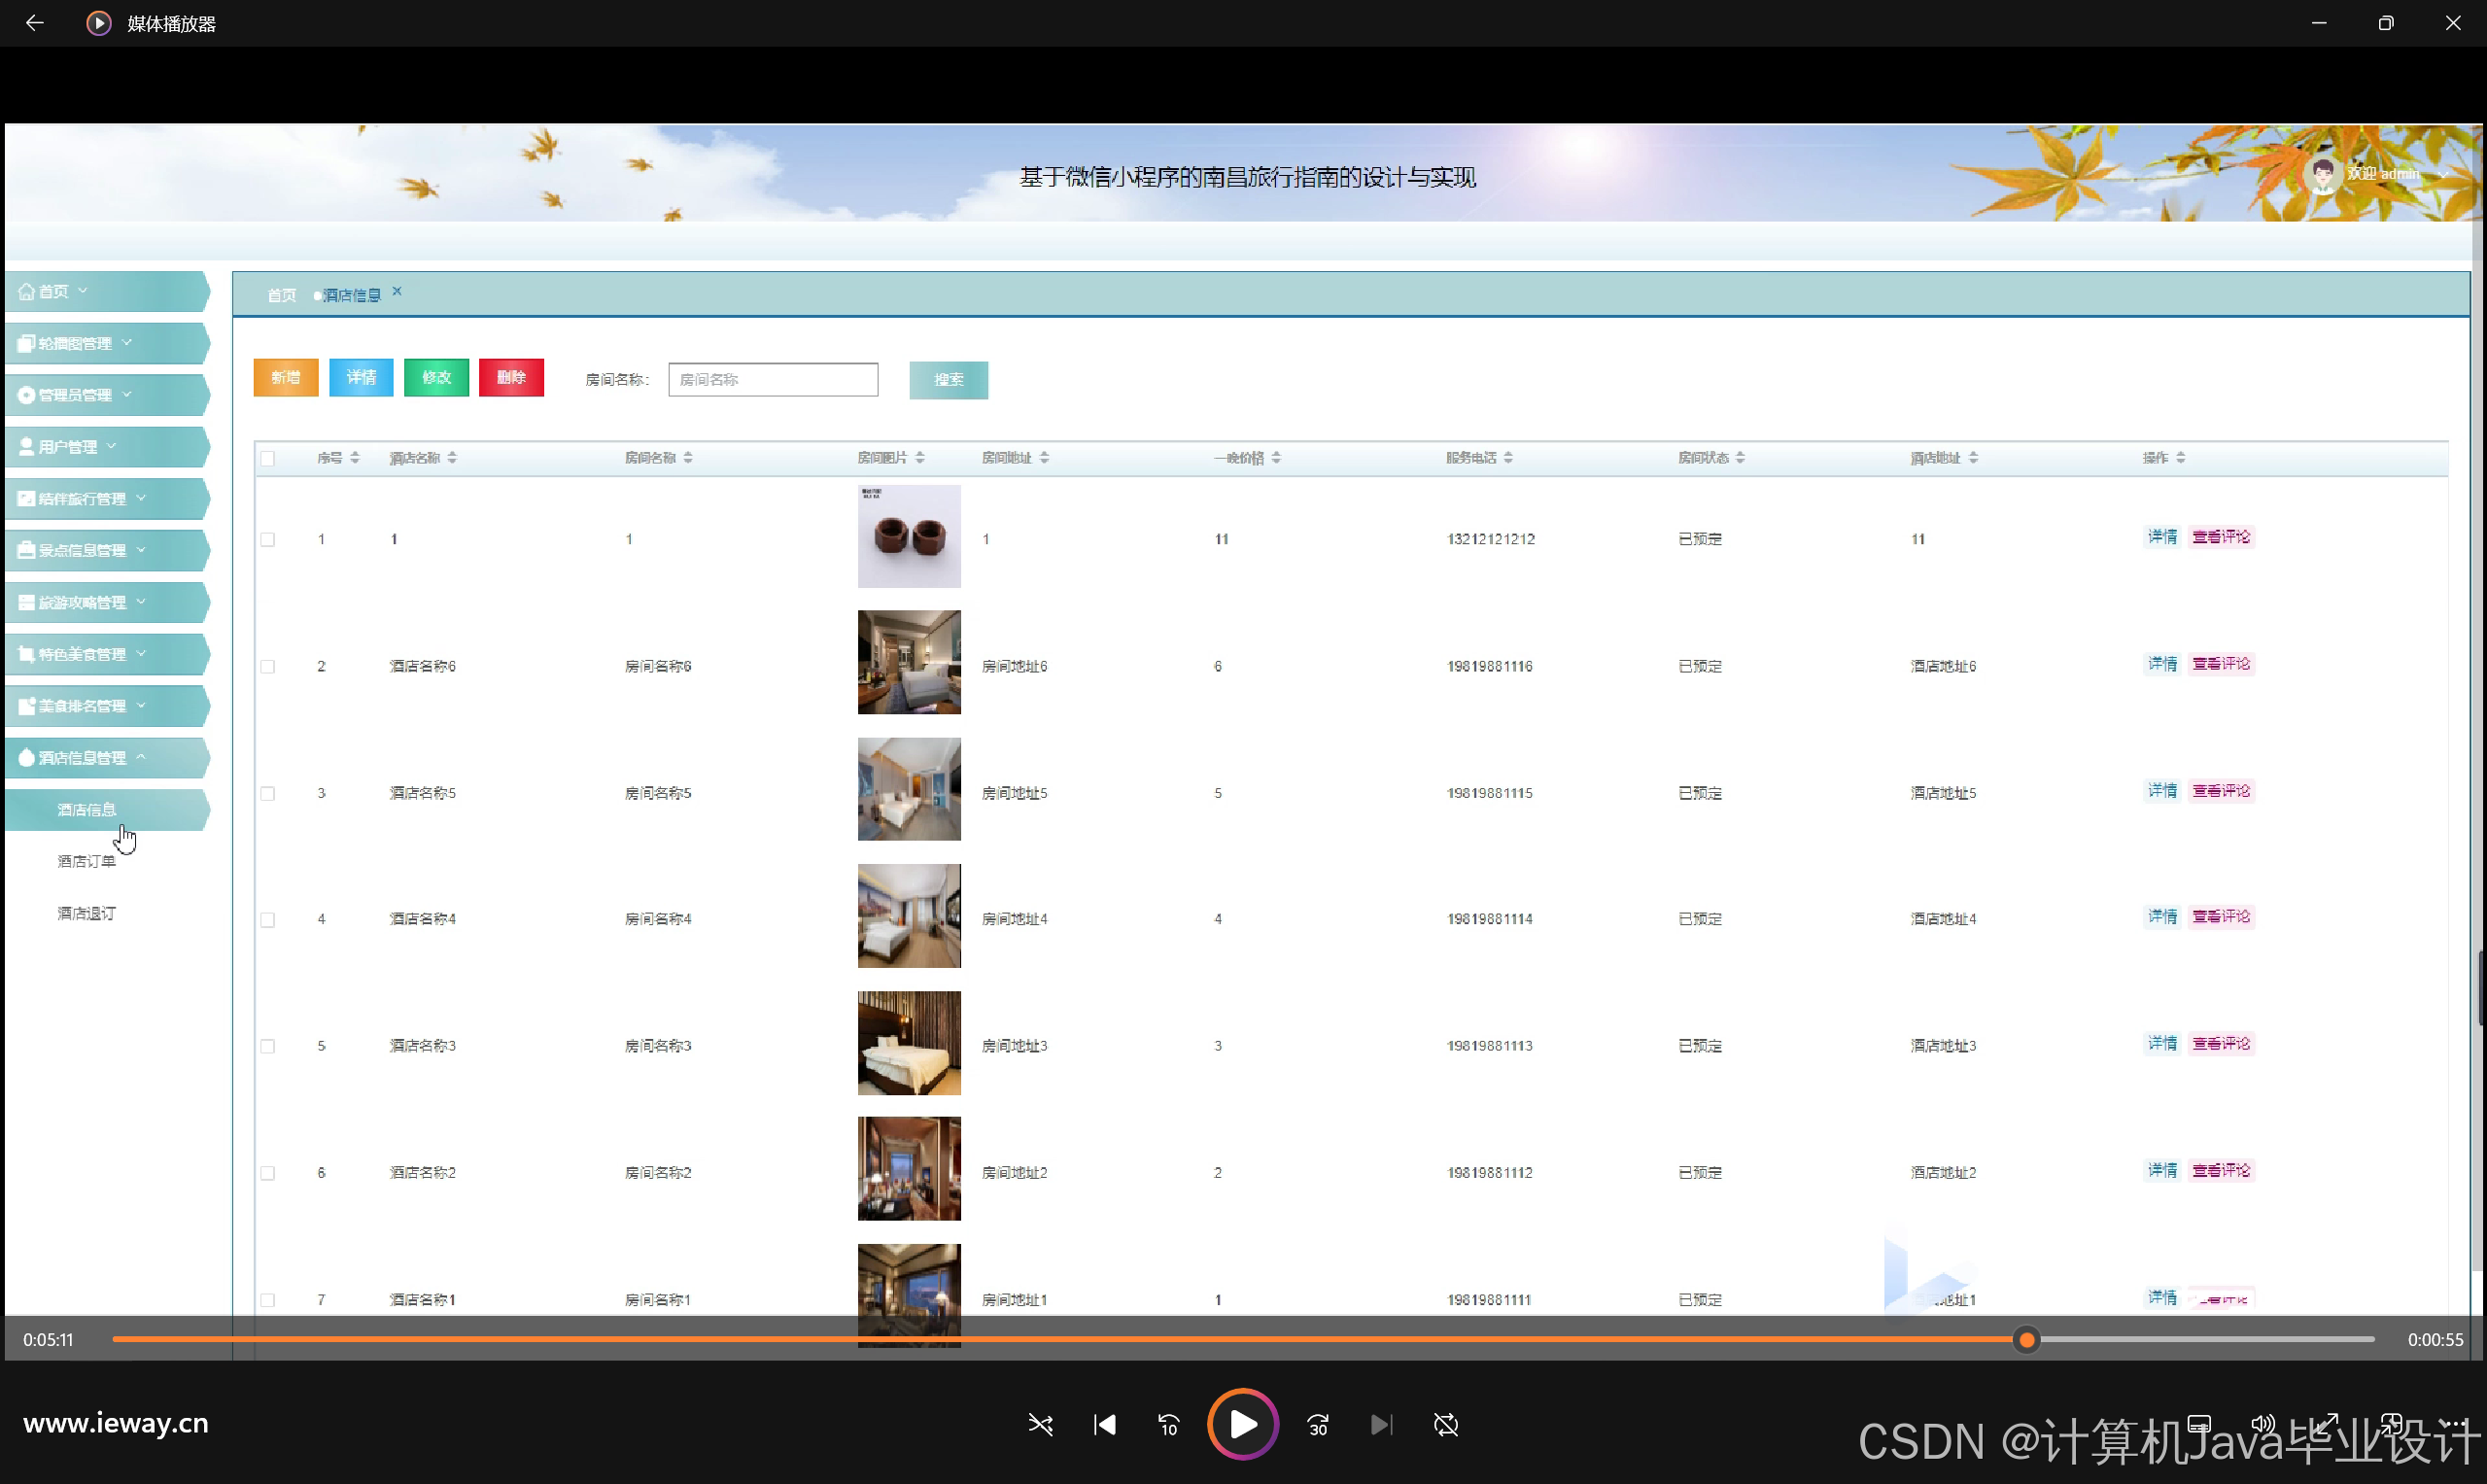This screenshot has height=1484, width=2487.
Task: Switch to the 首页 breadcrumb tab
Action: click(282, 295)
